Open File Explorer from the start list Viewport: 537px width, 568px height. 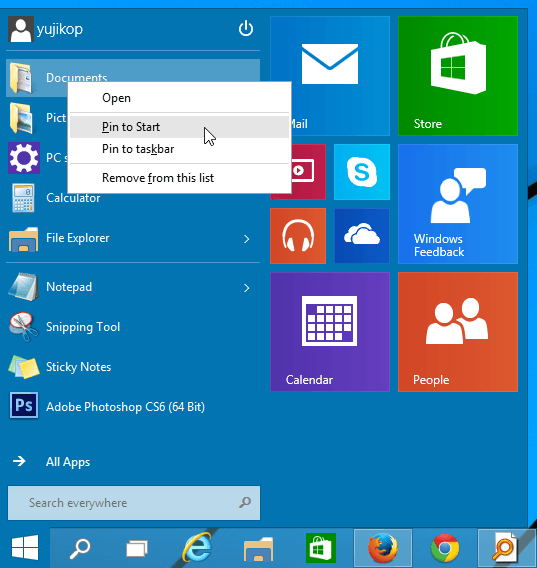click(x=133, y=238)
